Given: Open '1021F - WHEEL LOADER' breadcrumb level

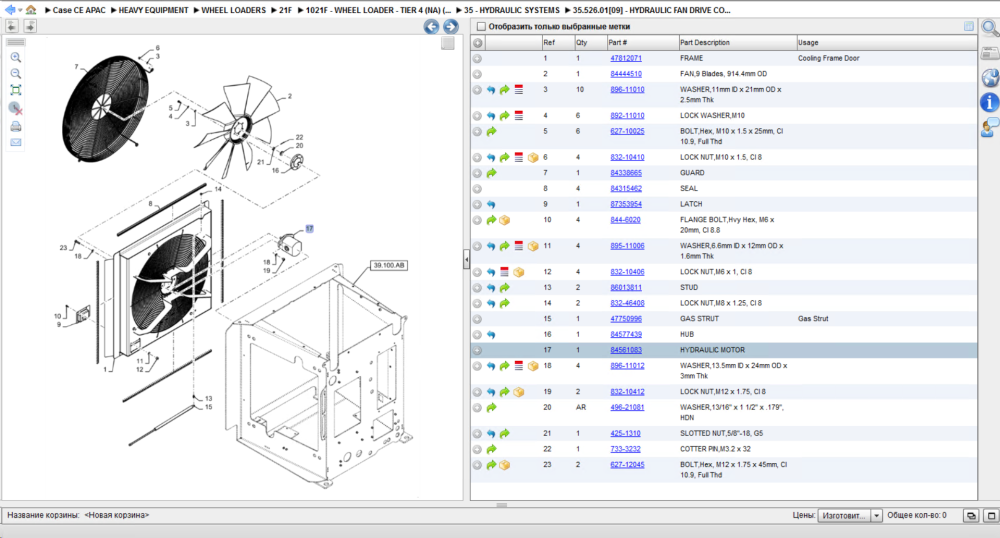Looking at the screenshot, I should 378,10.
